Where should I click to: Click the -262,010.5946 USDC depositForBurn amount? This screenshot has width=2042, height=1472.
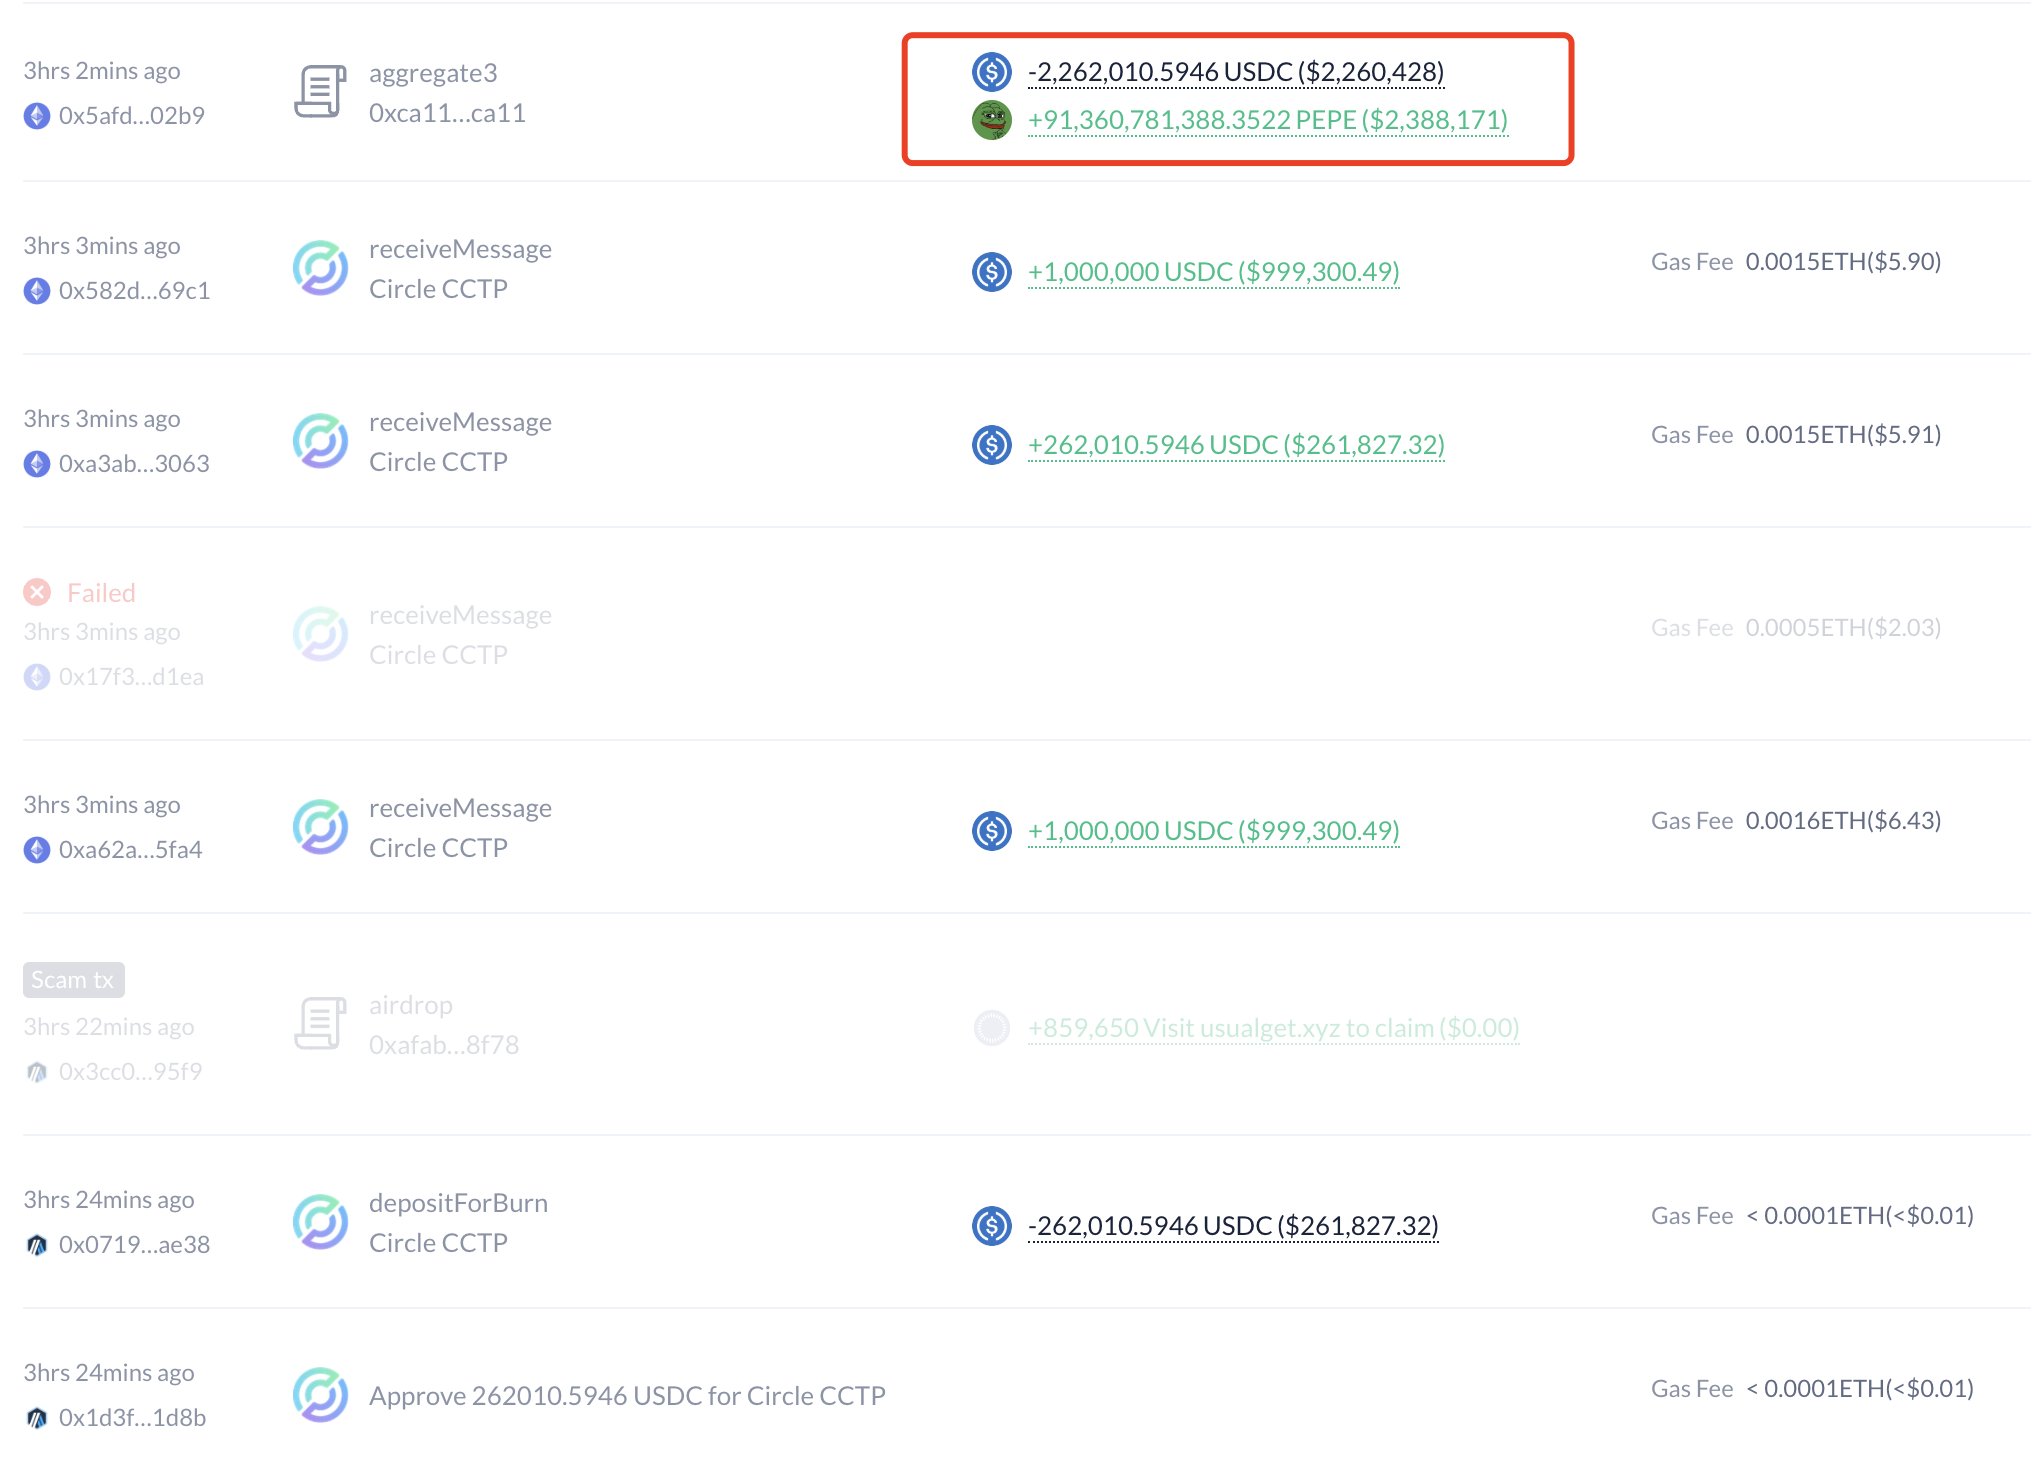[x=1232, y=1226]
